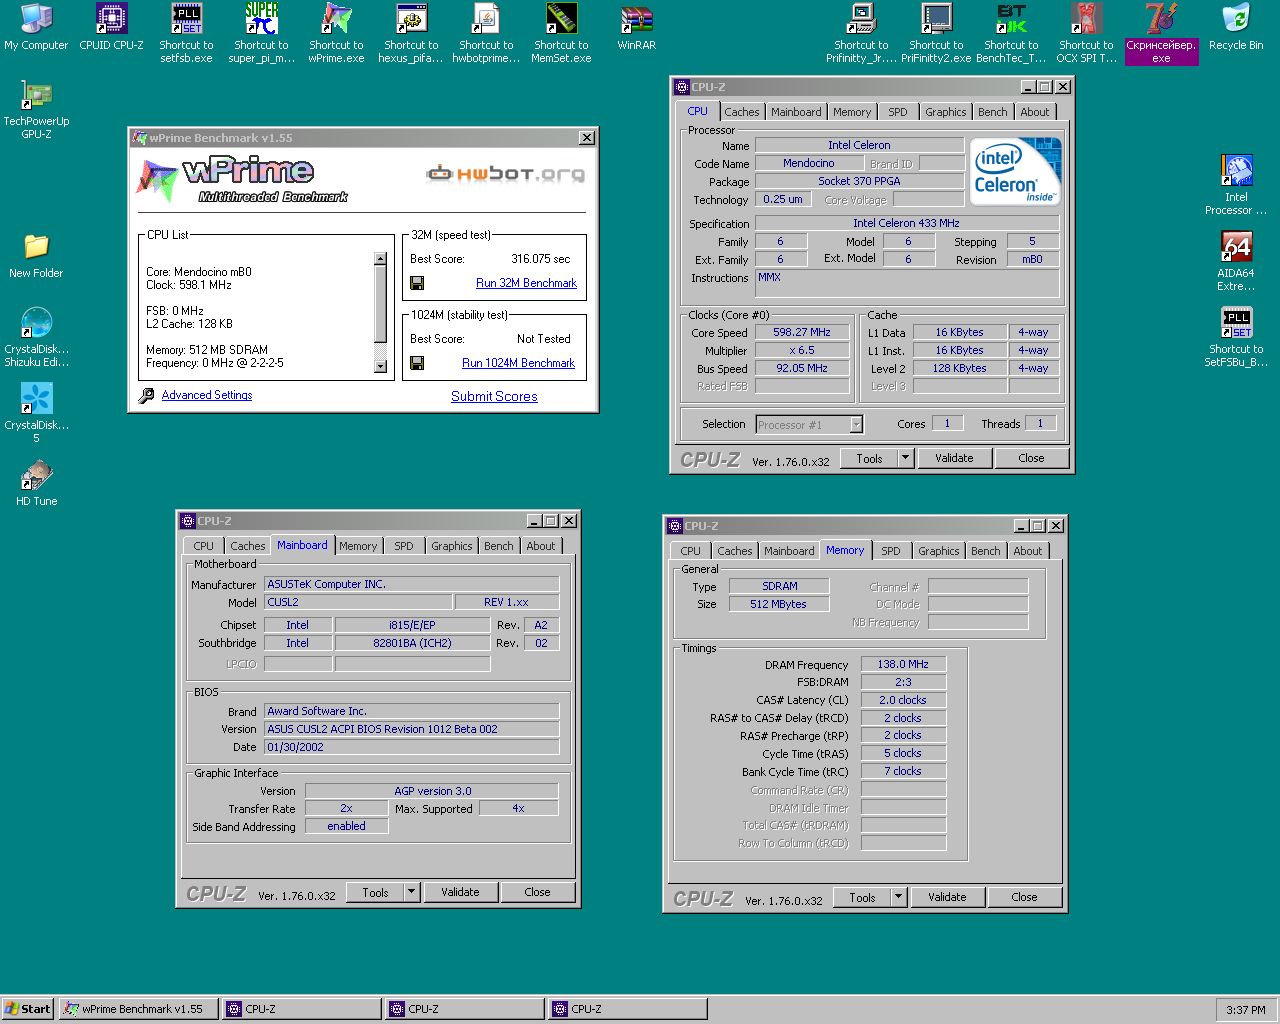The image size is (1280, 1024).
Task: Click the hwbot.org logo in wPrime
Action: (506, 173)
